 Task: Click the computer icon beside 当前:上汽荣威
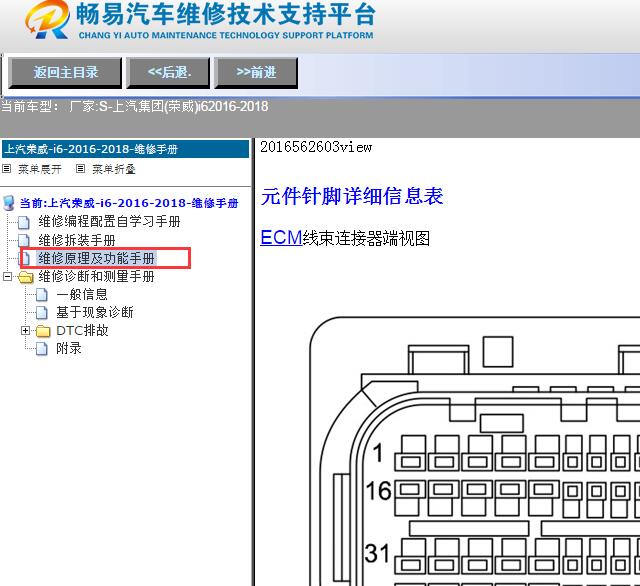(x=9, y=203)
